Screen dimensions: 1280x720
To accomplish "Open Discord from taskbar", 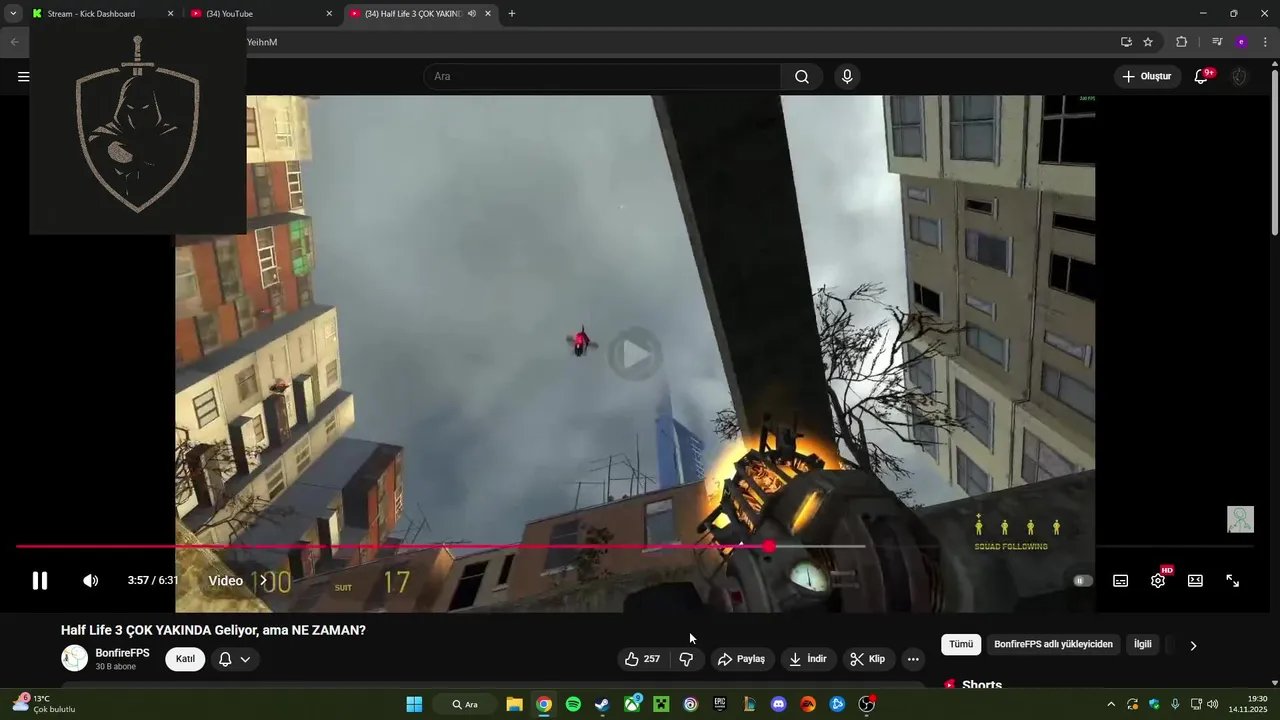I will point(779,704).
